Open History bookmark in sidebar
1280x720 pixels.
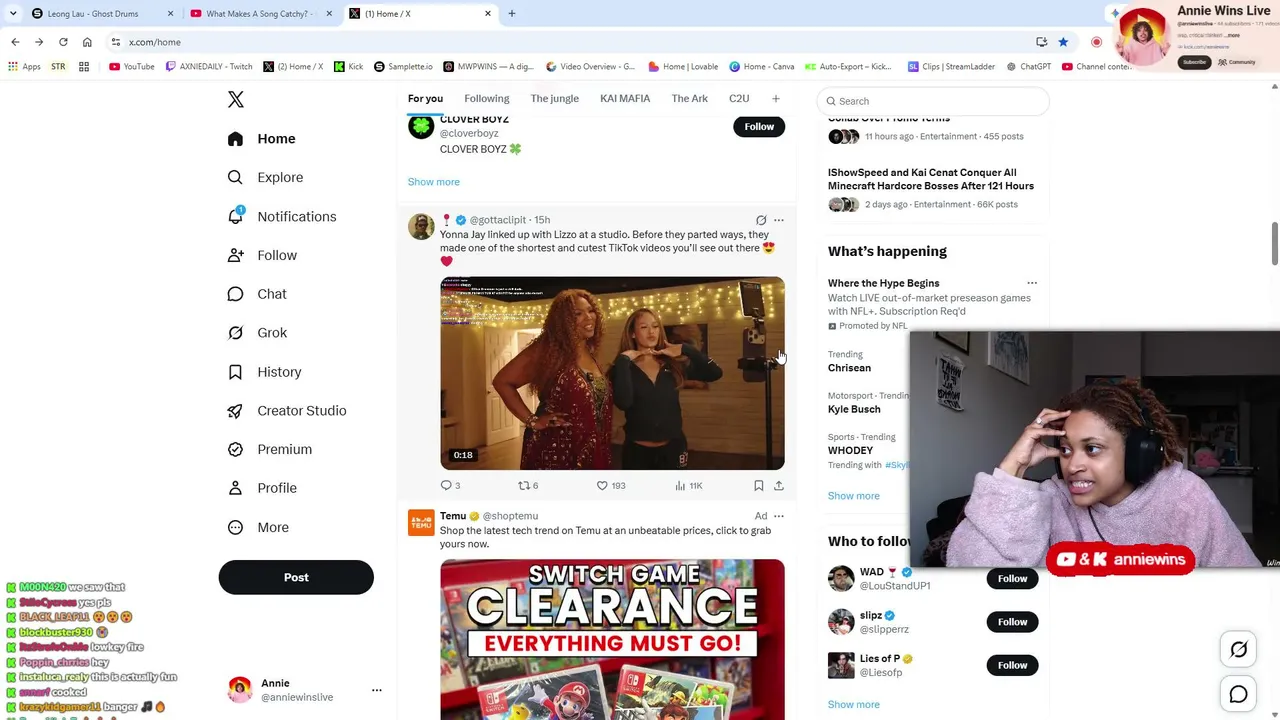coord(235,372)
